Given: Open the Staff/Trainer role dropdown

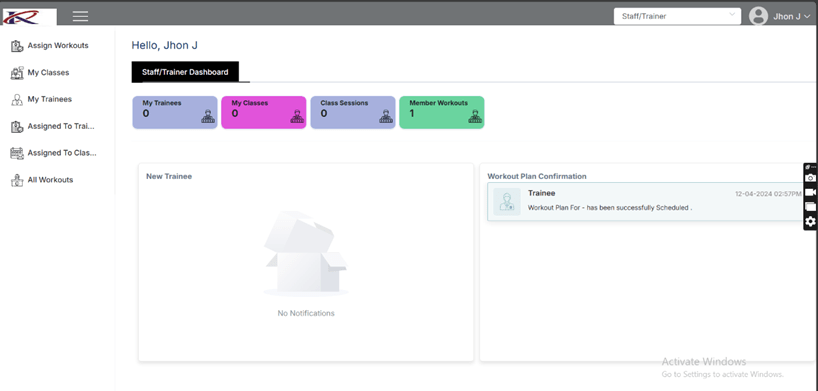Looking at the screenshot, I should [x=677, y=16].
